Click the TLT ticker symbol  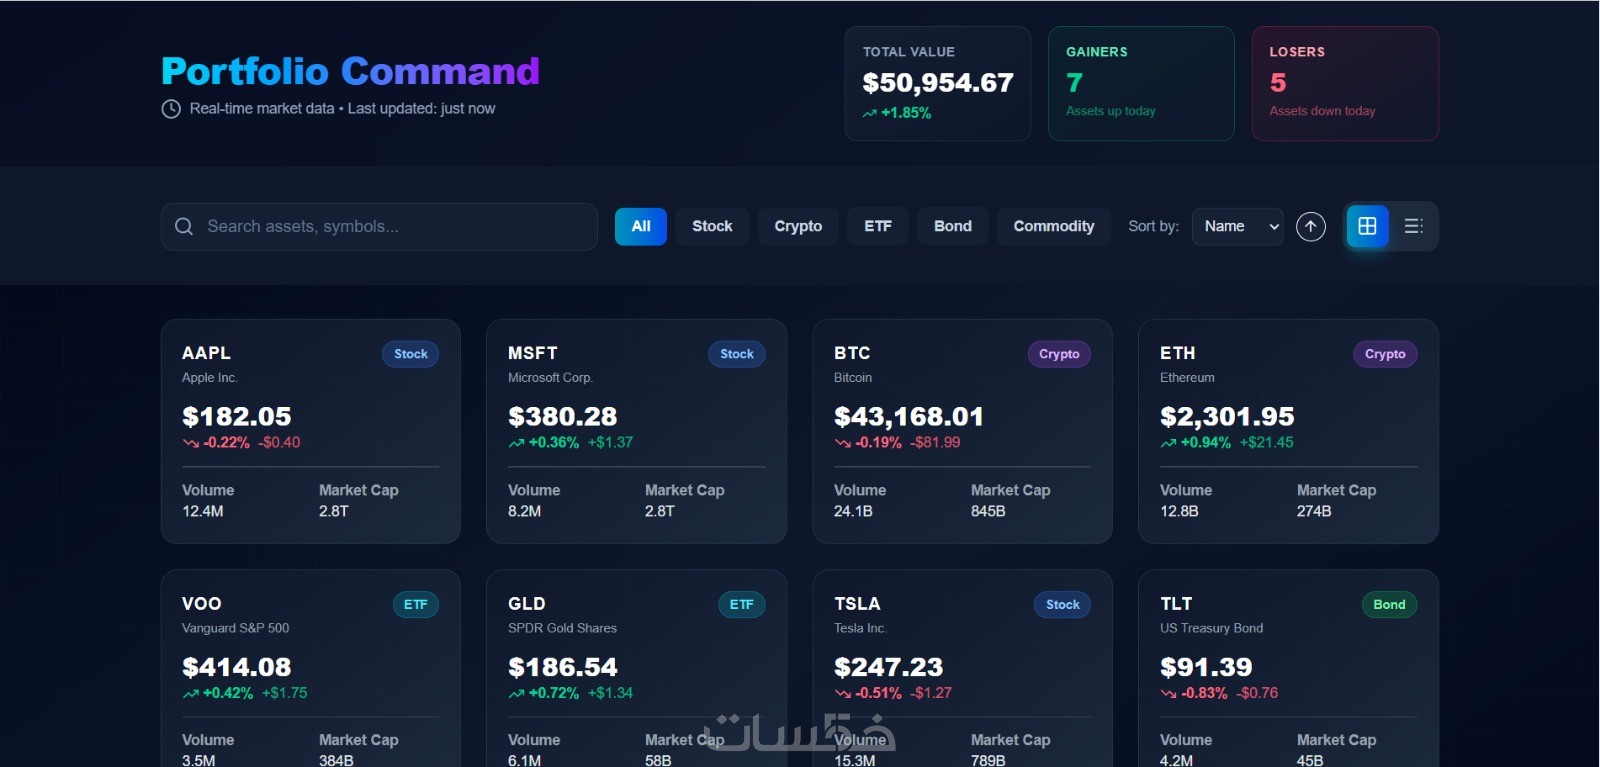coord(1176,604)
